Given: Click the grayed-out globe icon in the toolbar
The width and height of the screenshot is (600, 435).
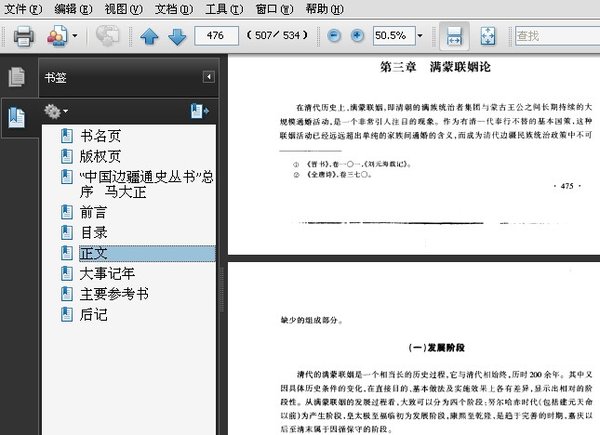Looking at the screenshot, I should pos(107,36).
